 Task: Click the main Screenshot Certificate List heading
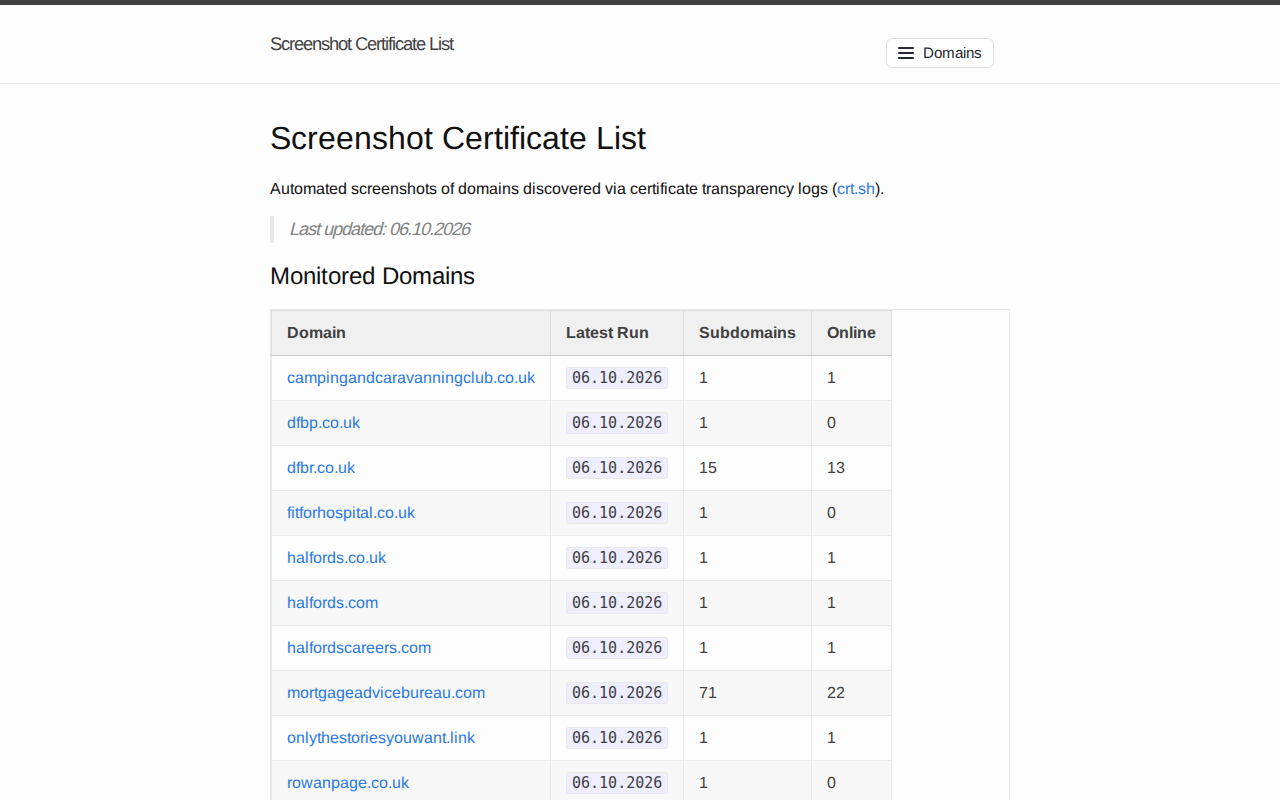(458, 138)
